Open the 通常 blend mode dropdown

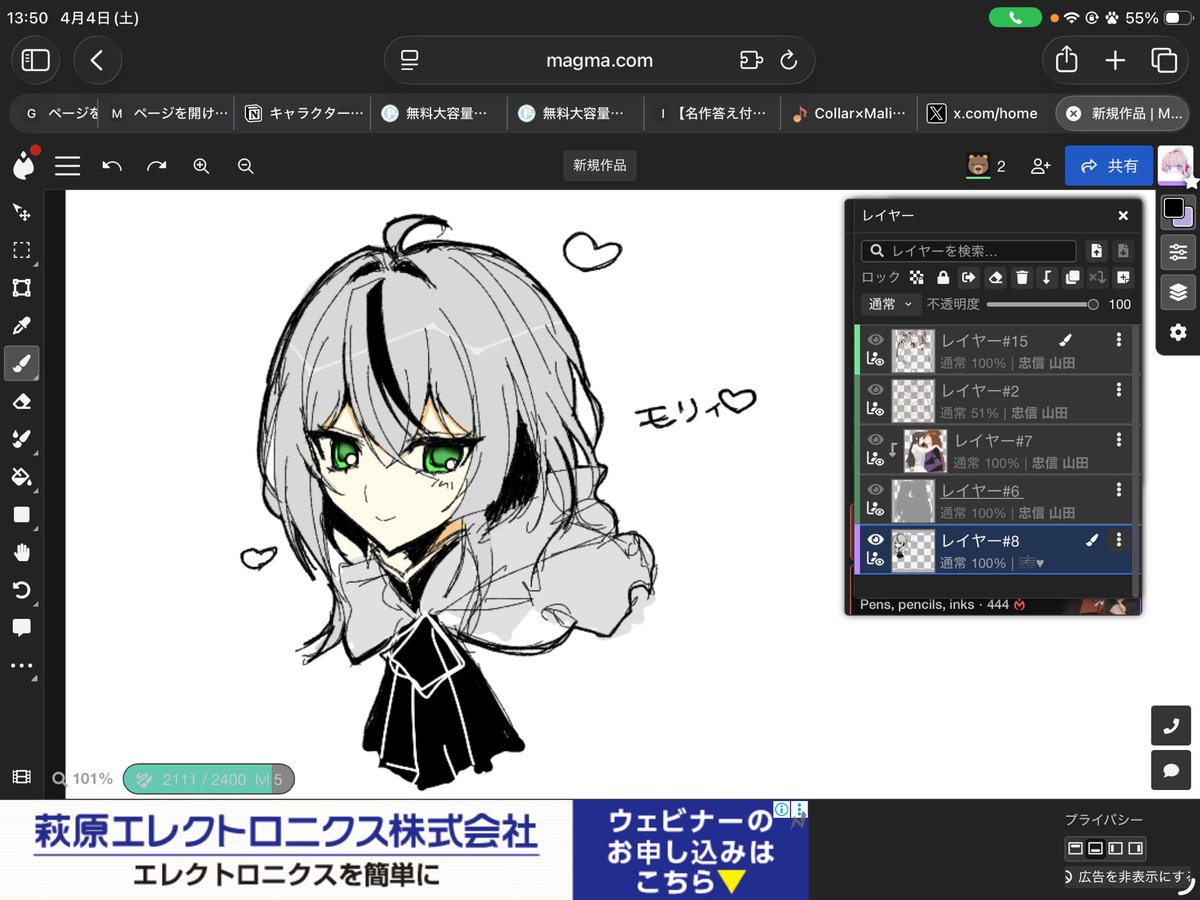[x=889, y=304]
